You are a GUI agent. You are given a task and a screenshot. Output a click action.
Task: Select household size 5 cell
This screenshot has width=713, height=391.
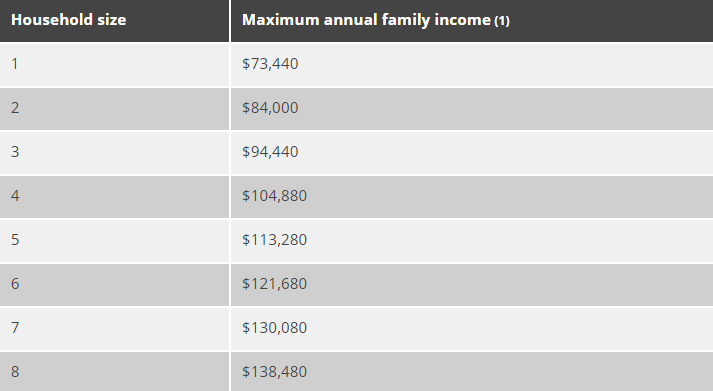pos(114,241)
